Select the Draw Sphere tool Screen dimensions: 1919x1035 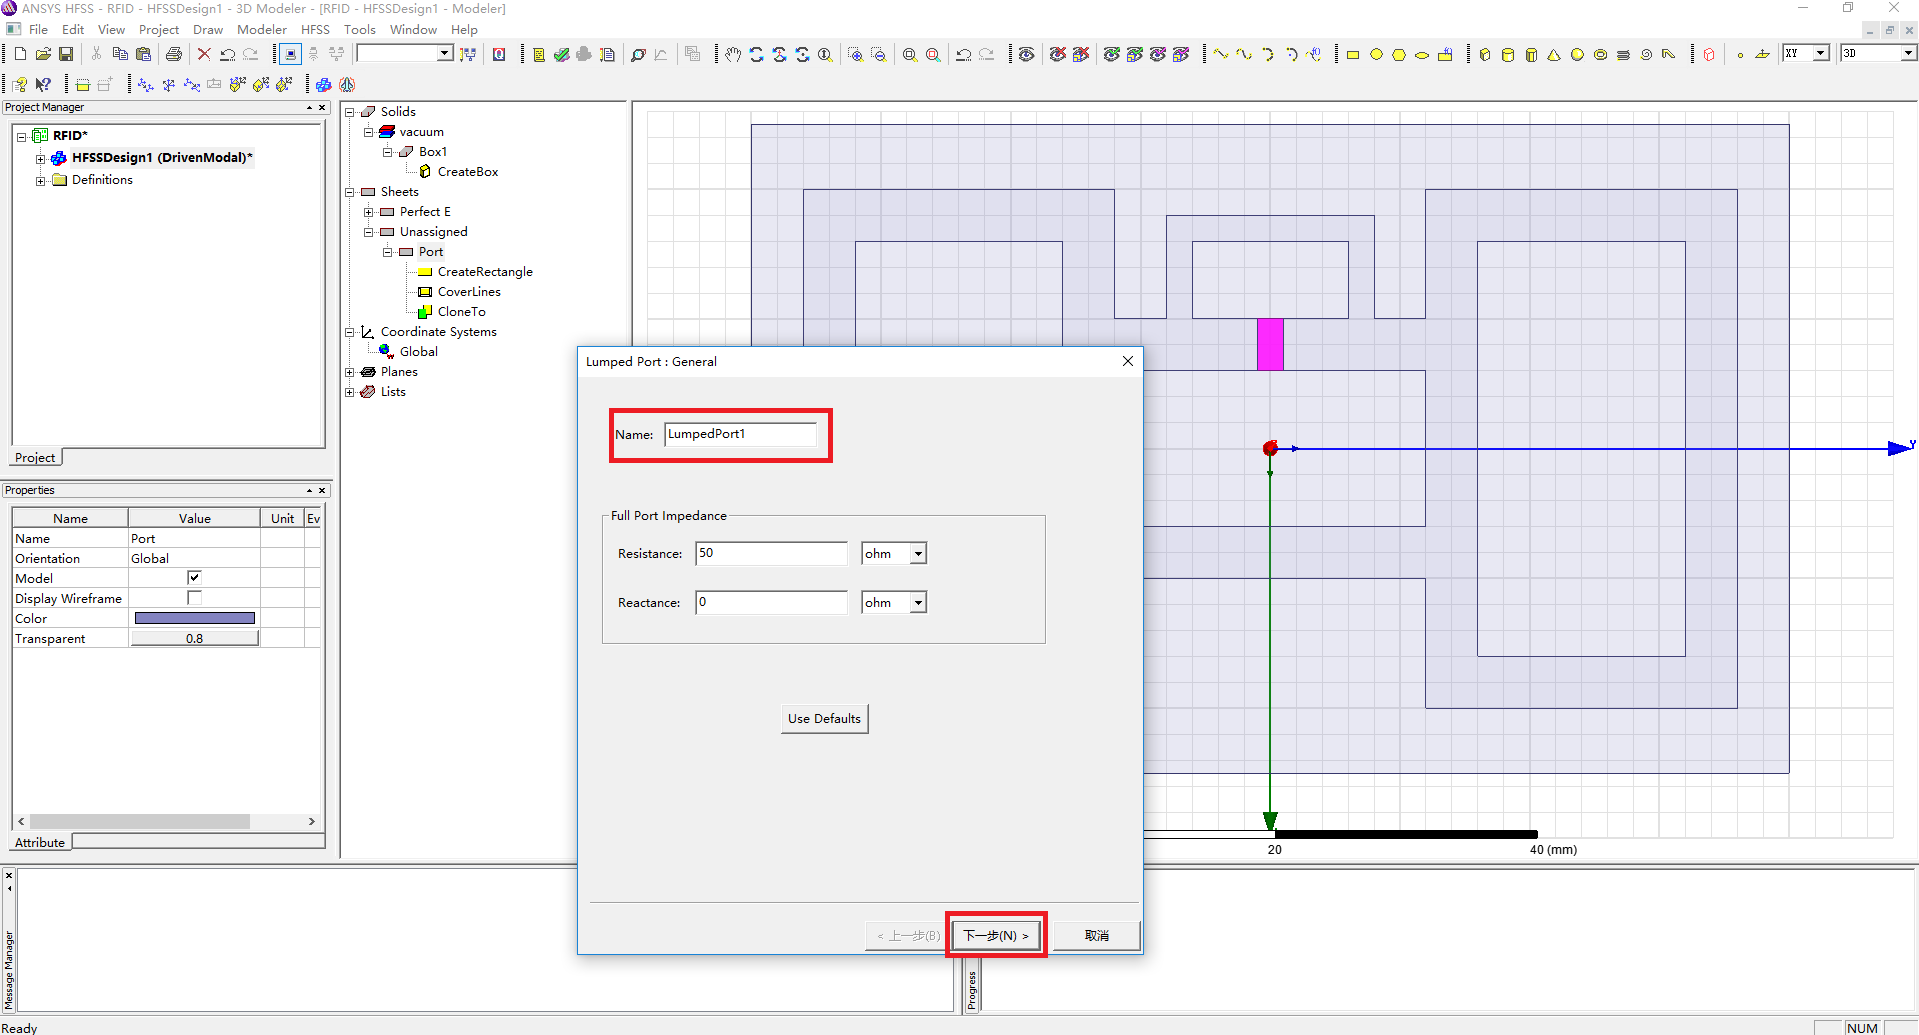pyautogui.click(x=1577, y=54)
